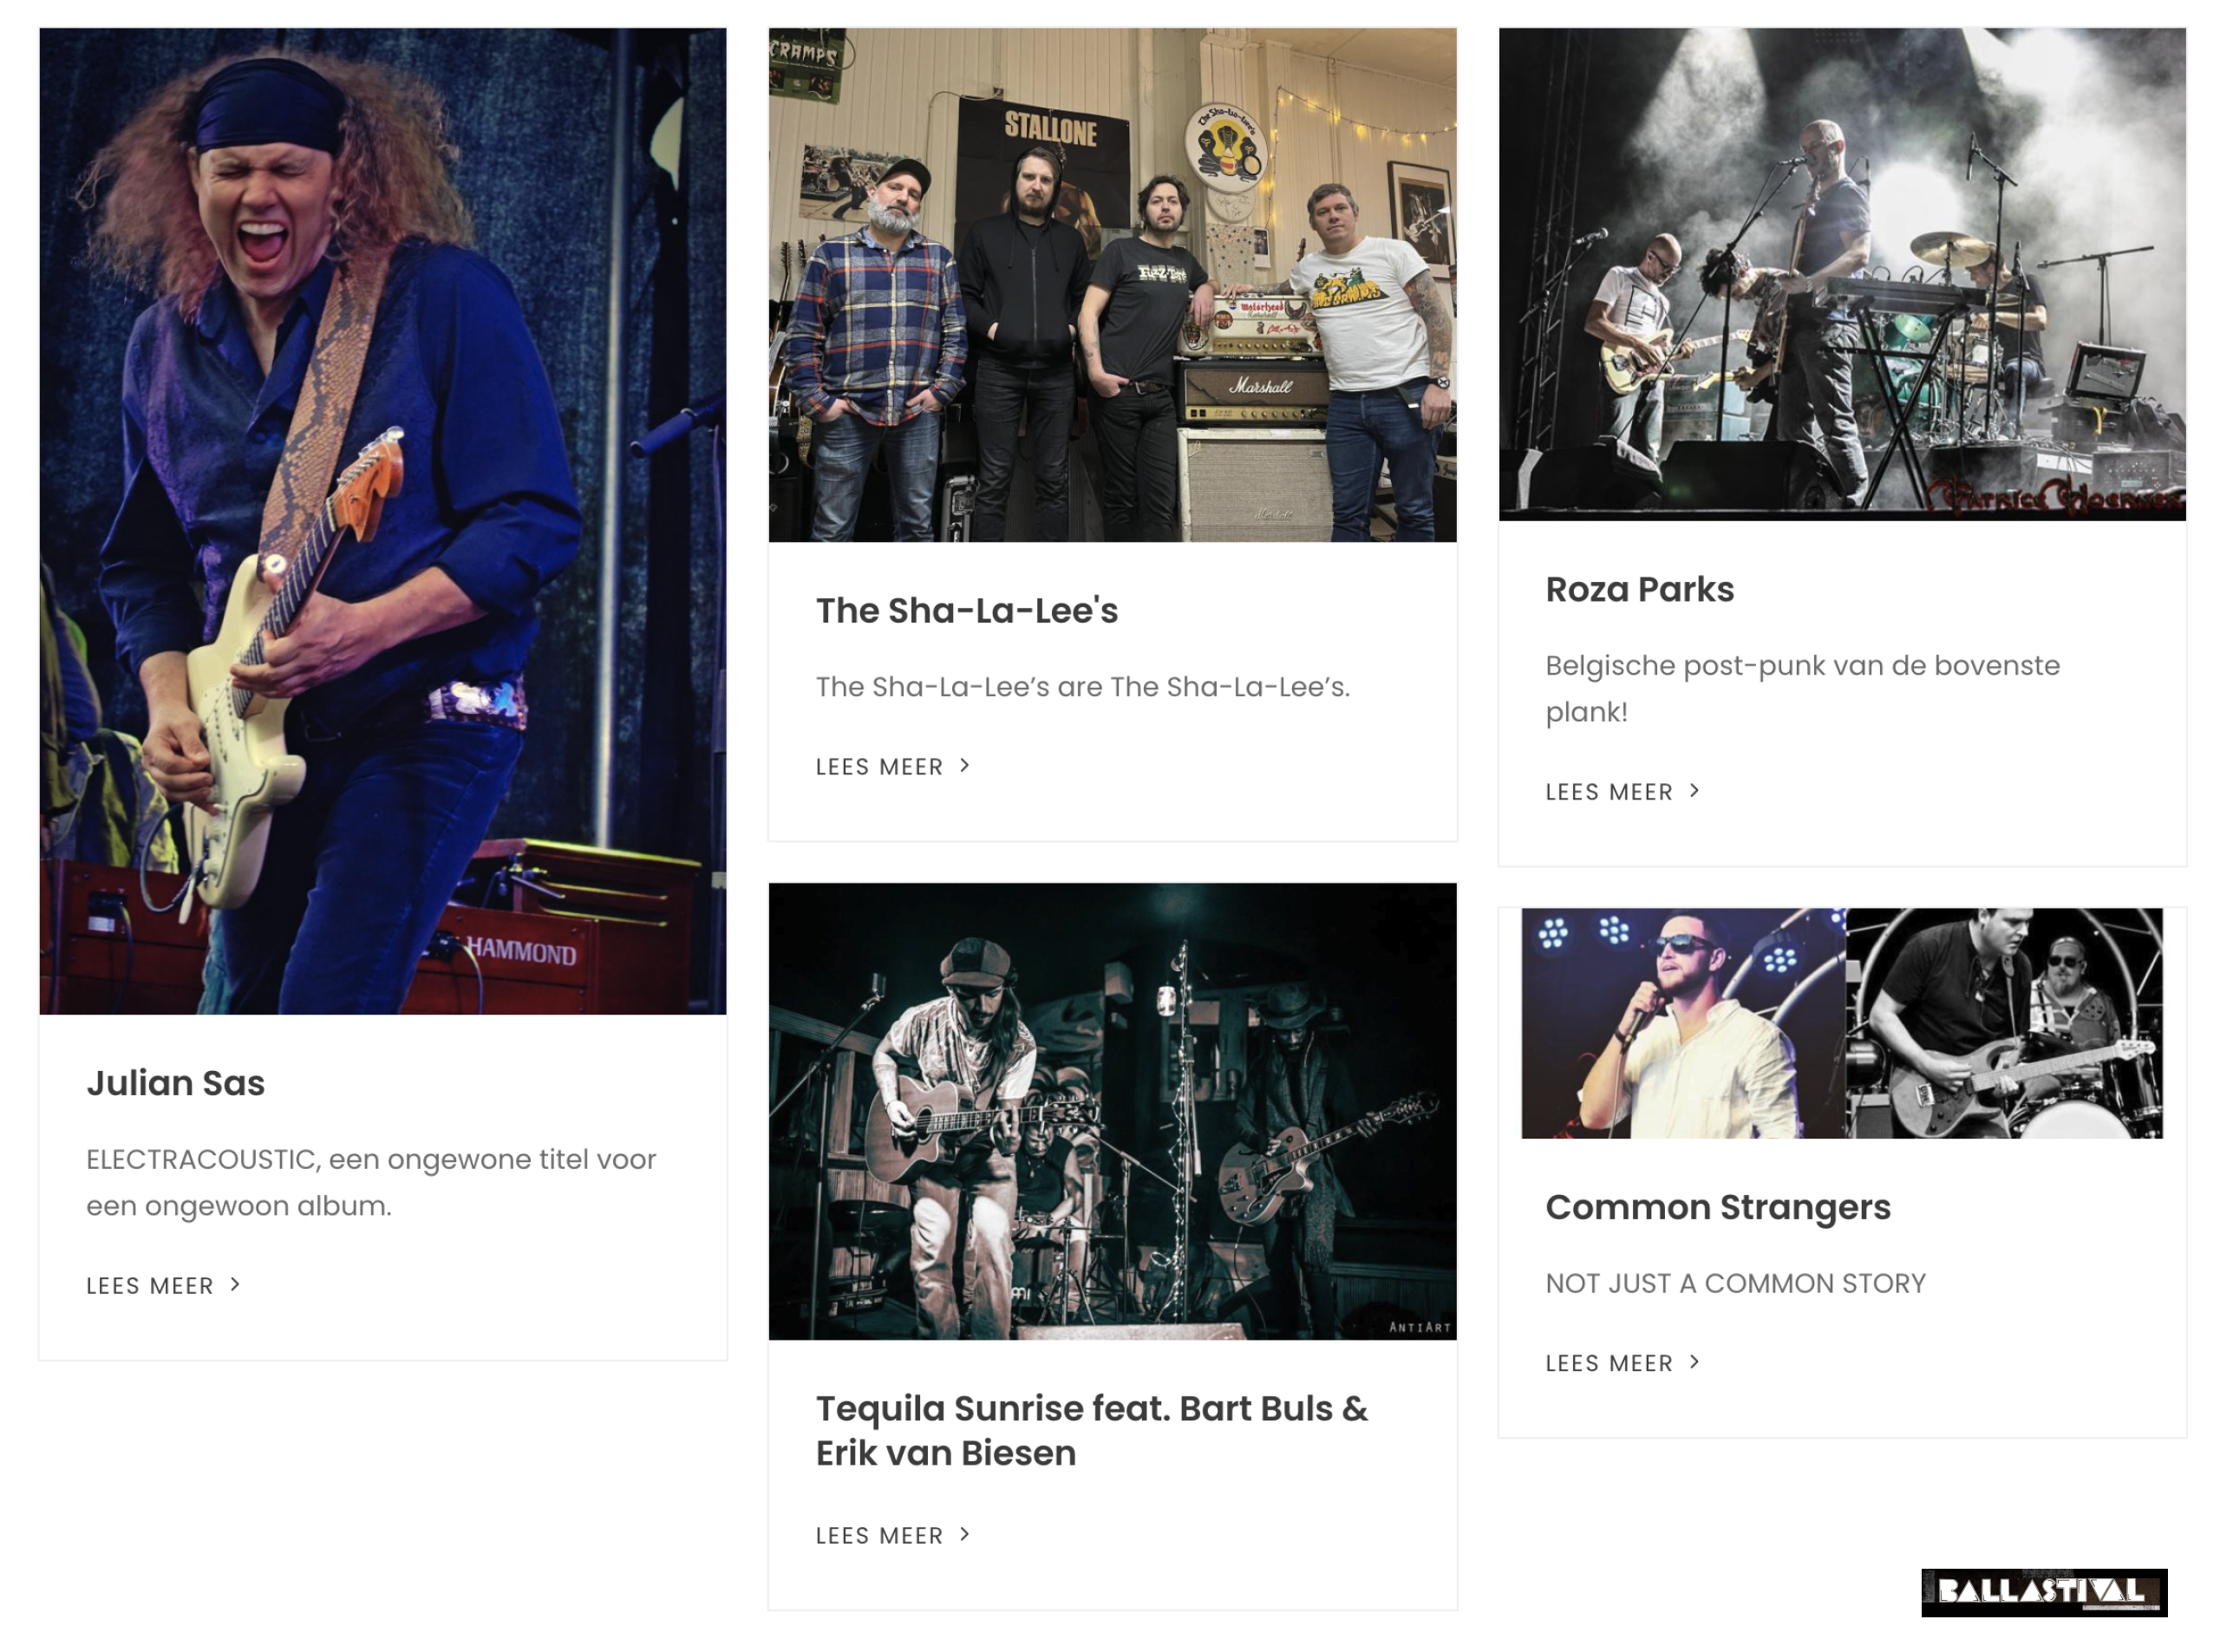
Task: Open The Sha-La-Lee's title link
Action: [x=967, y=611]
